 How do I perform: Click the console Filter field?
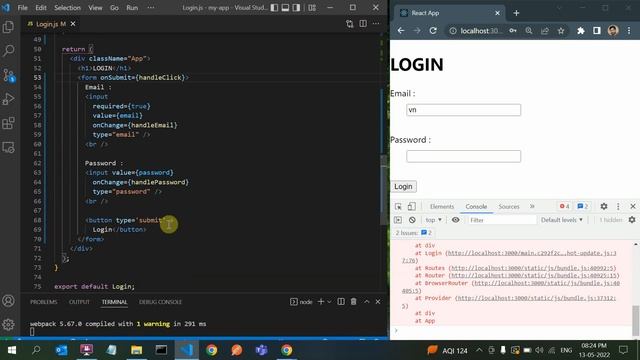coord(502,220)
